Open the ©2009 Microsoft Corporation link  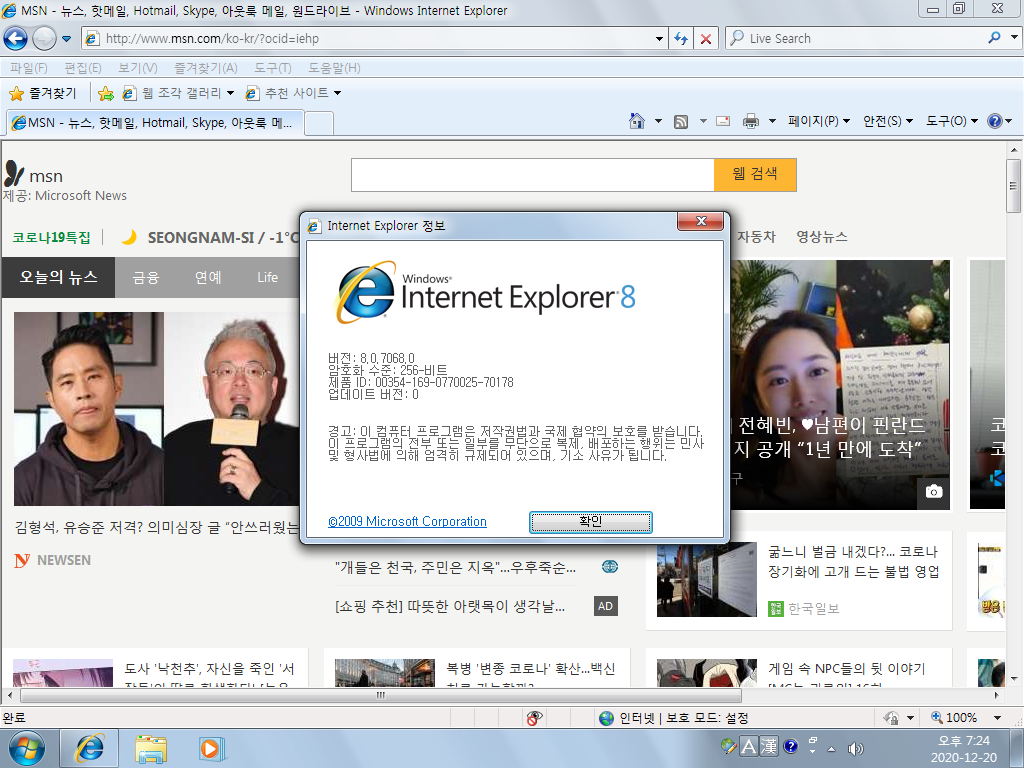pyautogui.click(x=407, y=521)
